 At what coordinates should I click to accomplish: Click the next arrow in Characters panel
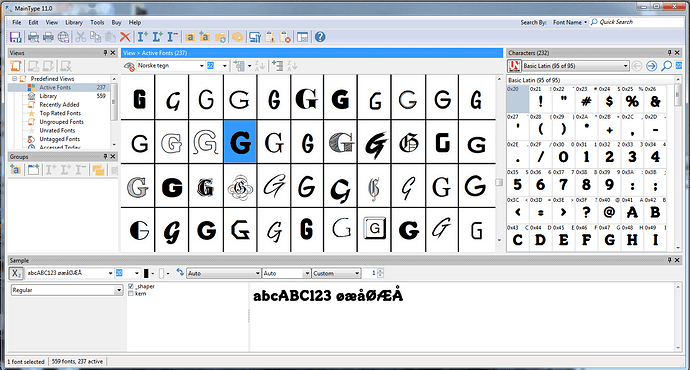pos(651,66)
